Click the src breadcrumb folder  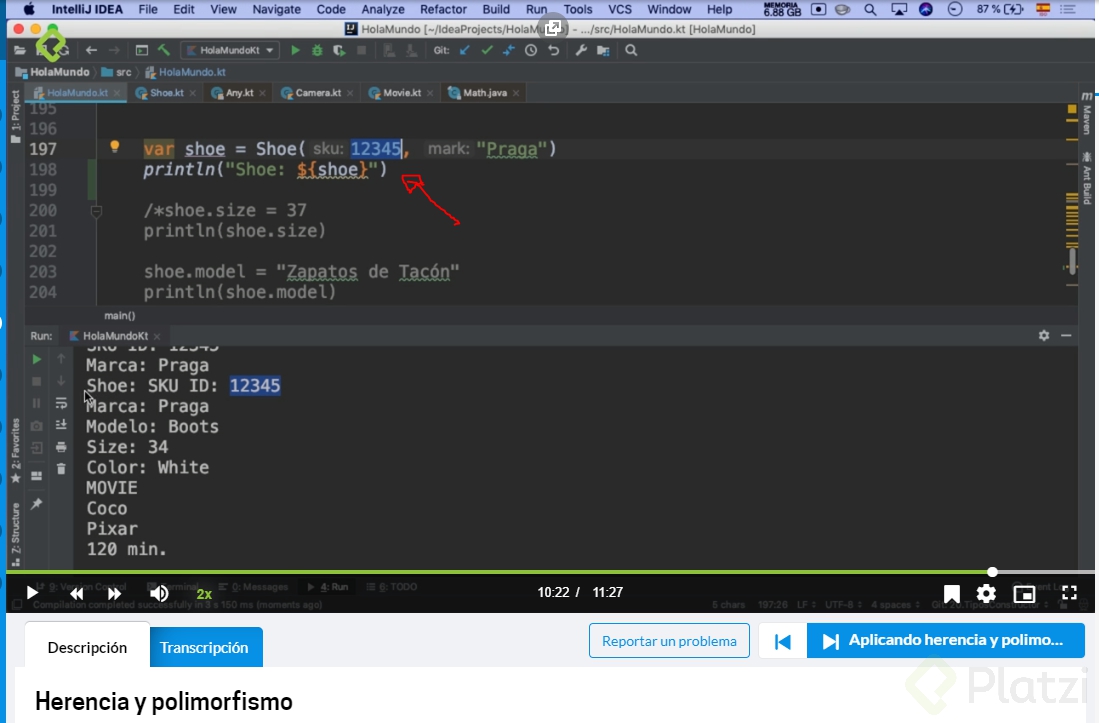(116, 72)
